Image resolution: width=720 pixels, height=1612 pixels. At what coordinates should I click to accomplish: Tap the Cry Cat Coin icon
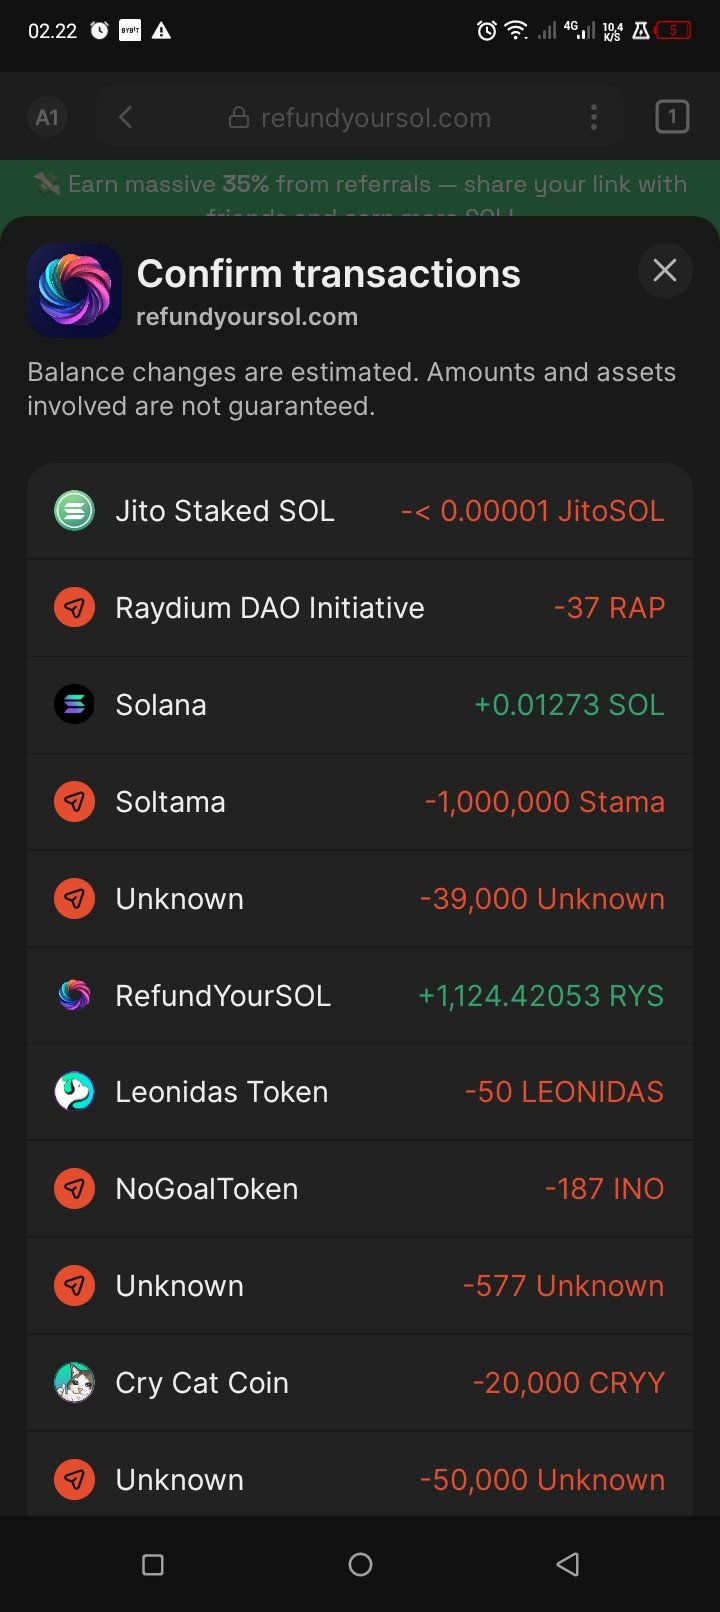[74, 1383]
